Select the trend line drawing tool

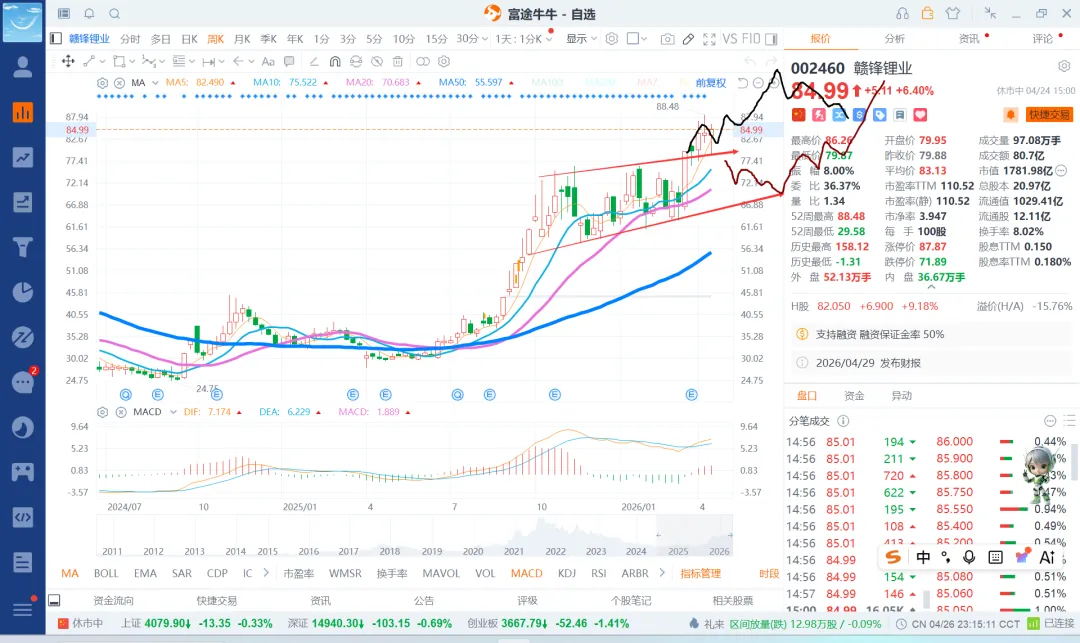[89, 61]
